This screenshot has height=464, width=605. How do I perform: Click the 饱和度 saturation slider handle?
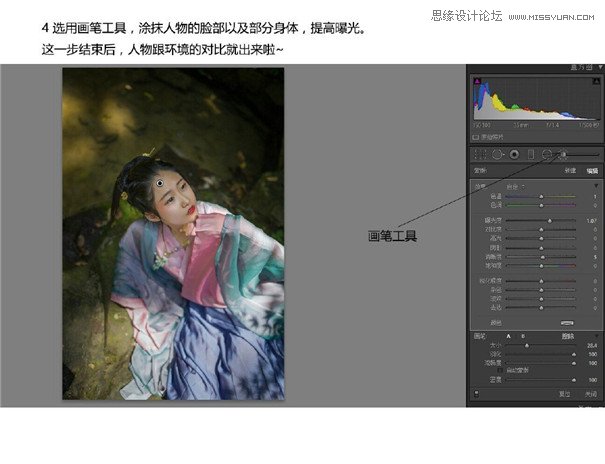[541, 266]
